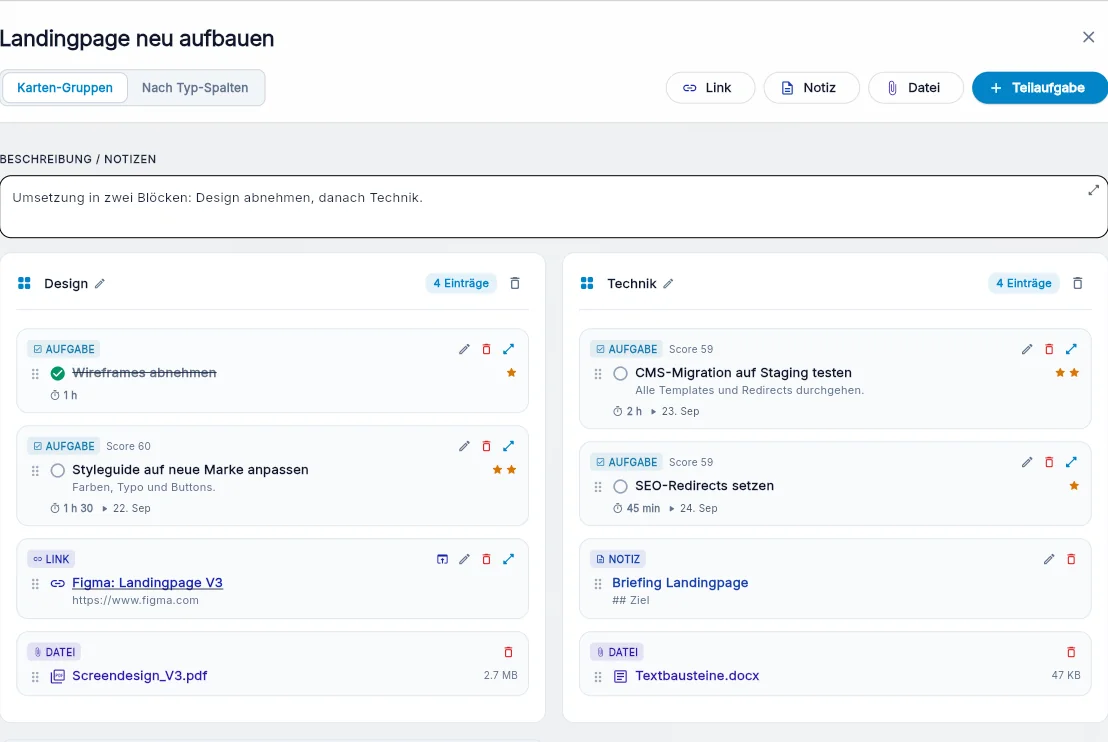Delete the Technik card group

coord(1078,283)
